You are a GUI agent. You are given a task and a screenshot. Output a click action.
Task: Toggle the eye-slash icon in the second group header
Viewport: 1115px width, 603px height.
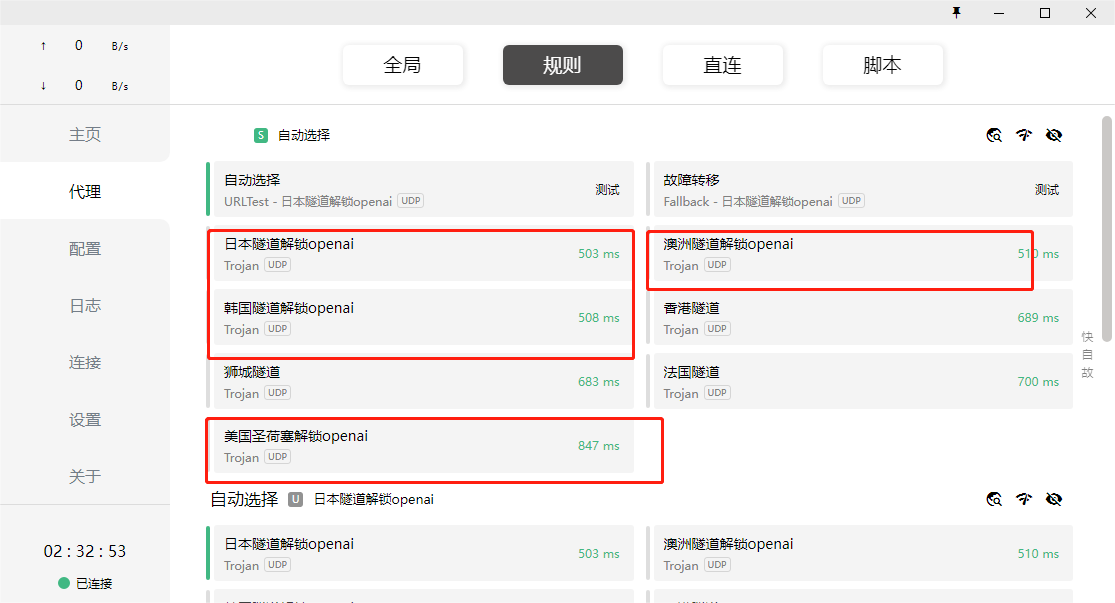[x=1053, y=499]
